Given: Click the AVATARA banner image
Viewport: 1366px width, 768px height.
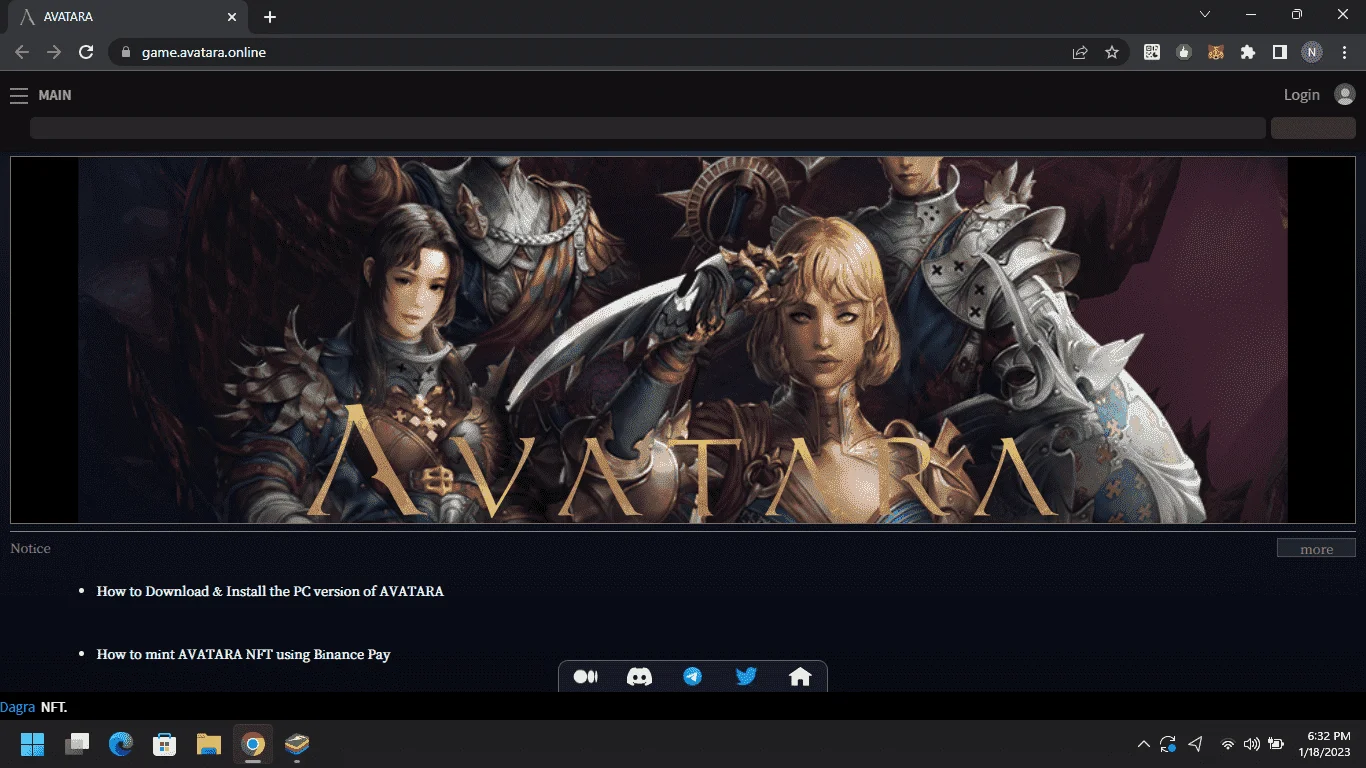Looking at the screenshot, I should (x=683, y=340).
